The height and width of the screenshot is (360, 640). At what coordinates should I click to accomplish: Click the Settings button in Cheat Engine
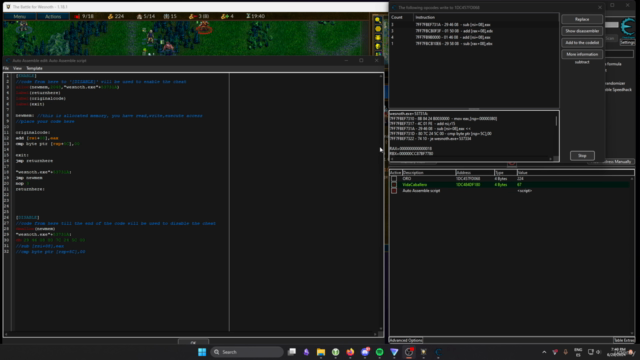pyautogui.click(x=628, y=42)
